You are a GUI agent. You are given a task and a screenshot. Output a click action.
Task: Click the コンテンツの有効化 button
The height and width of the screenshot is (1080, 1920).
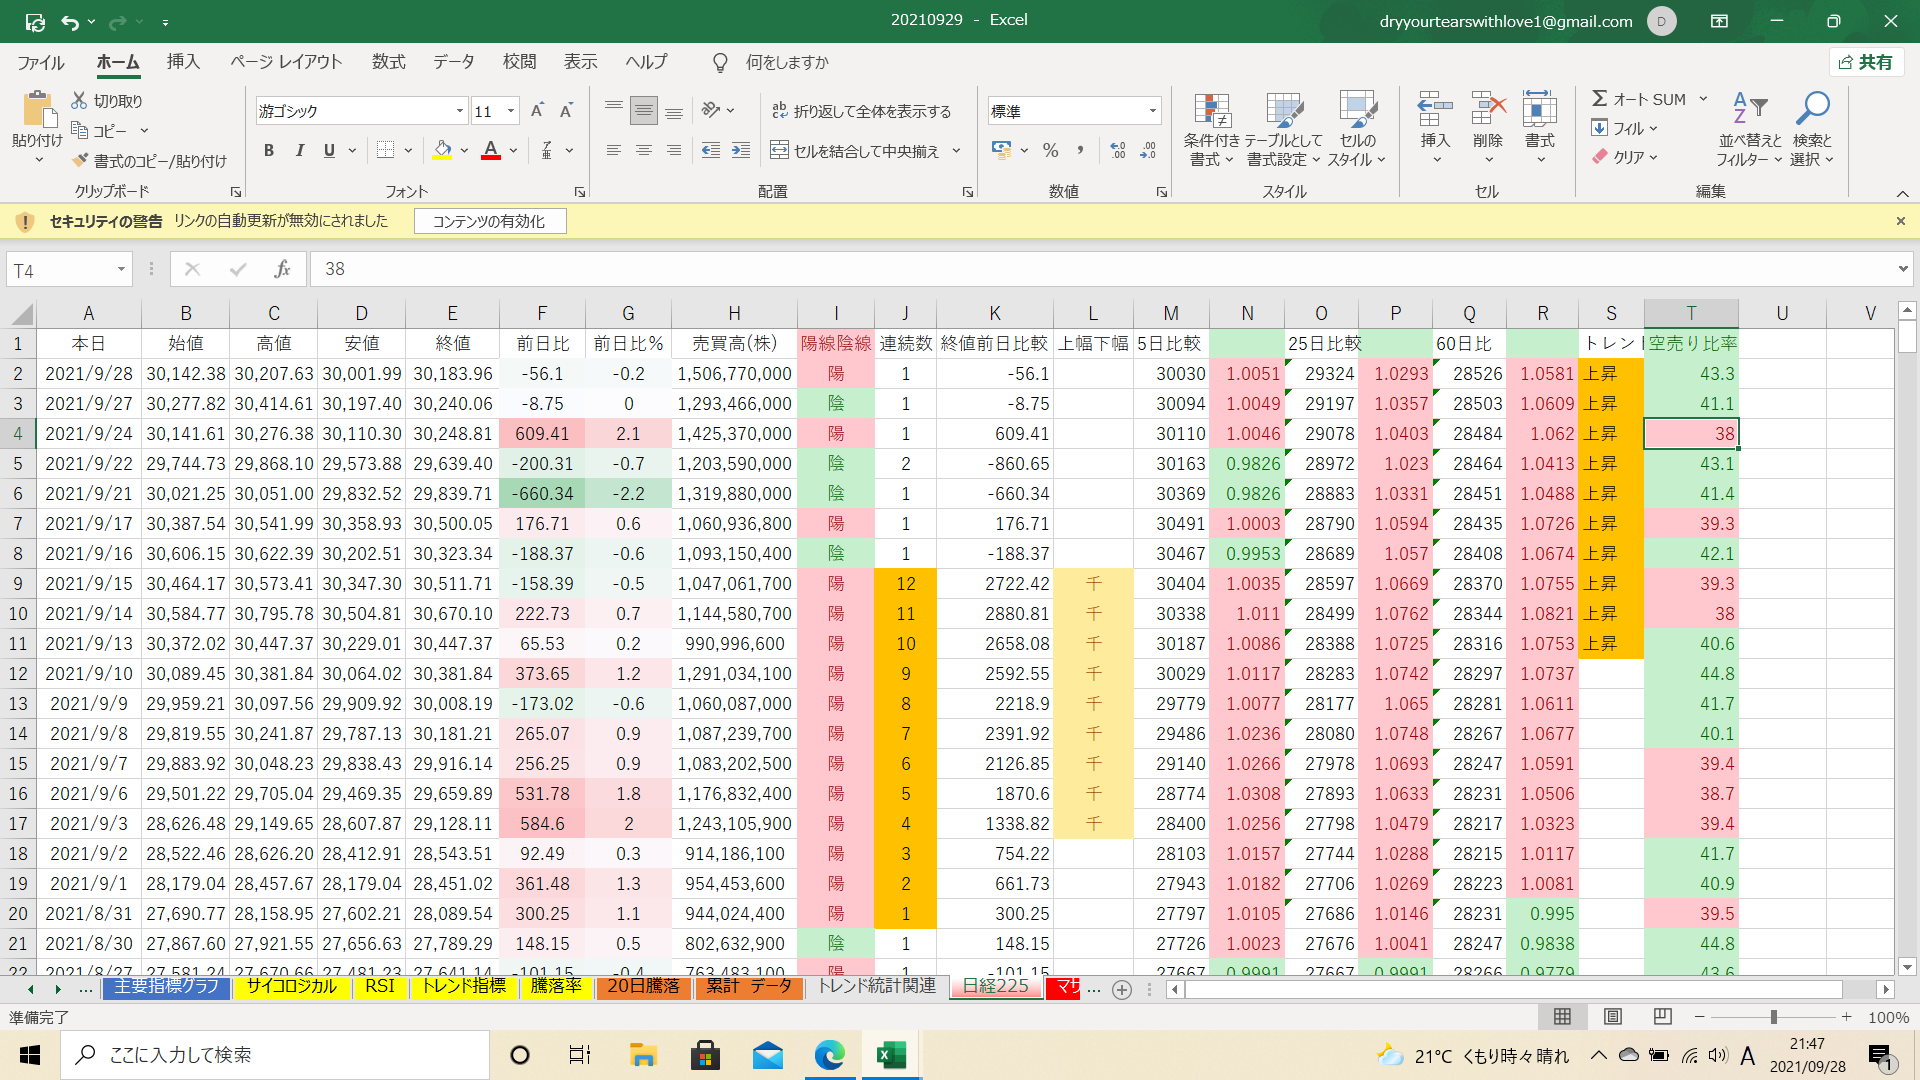tap(489, 221)
